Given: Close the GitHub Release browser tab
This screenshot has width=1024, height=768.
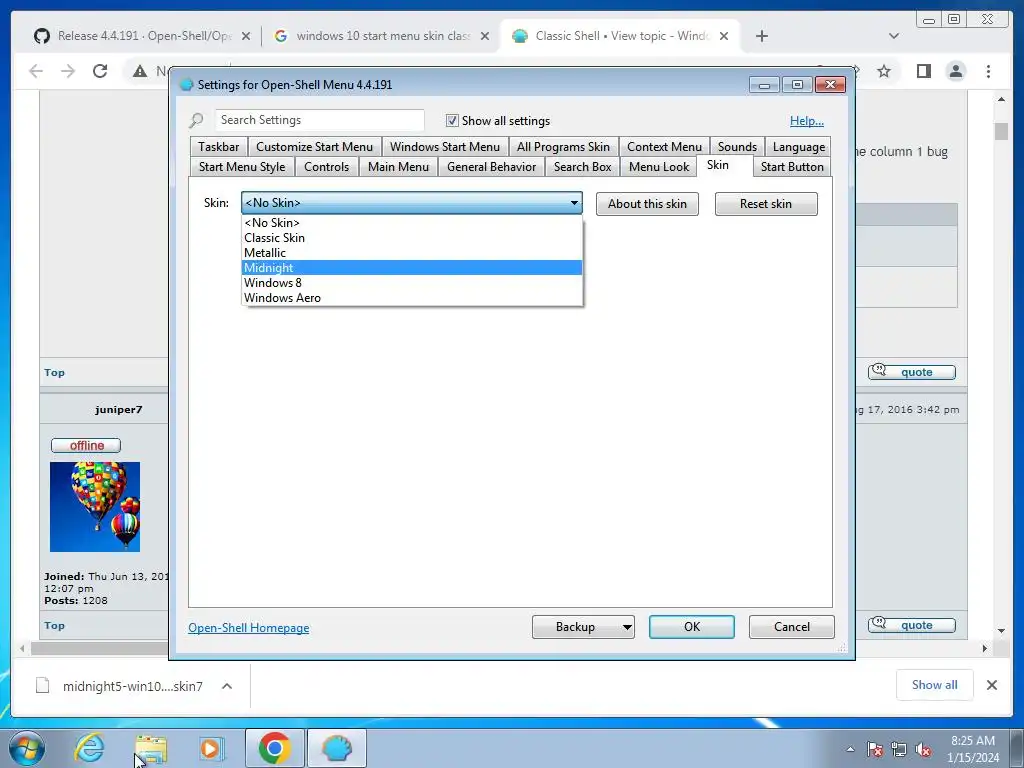Looking at the screenshot, I should [246, 37].
